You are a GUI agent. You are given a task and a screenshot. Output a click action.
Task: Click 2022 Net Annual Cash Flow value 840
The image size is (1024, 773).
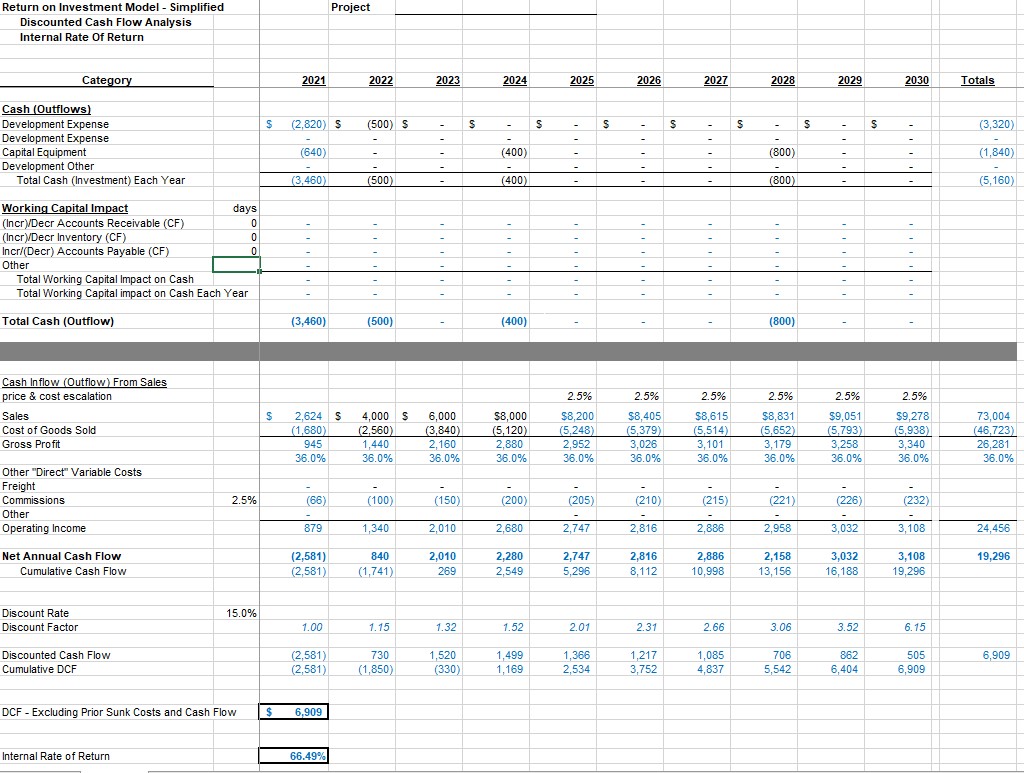click(380, 556)
